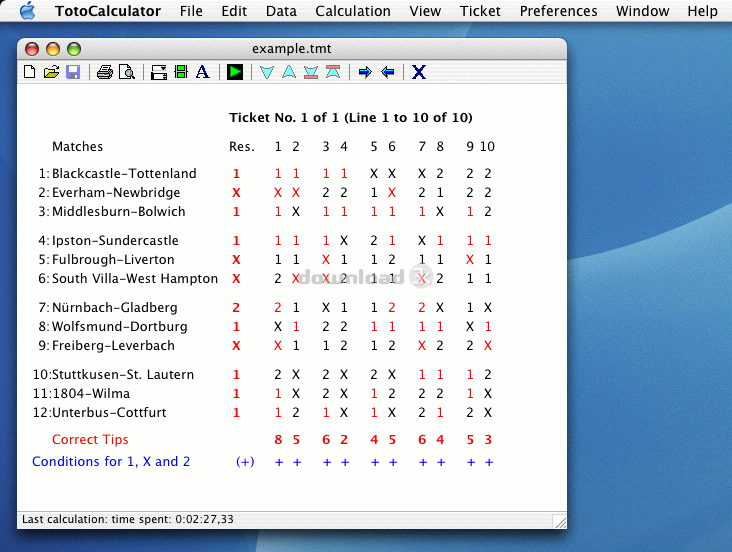Select match row 'South Villa-West Hampton'
The width and height of the screenshot is (732, 552).
(x=135, y=279)
